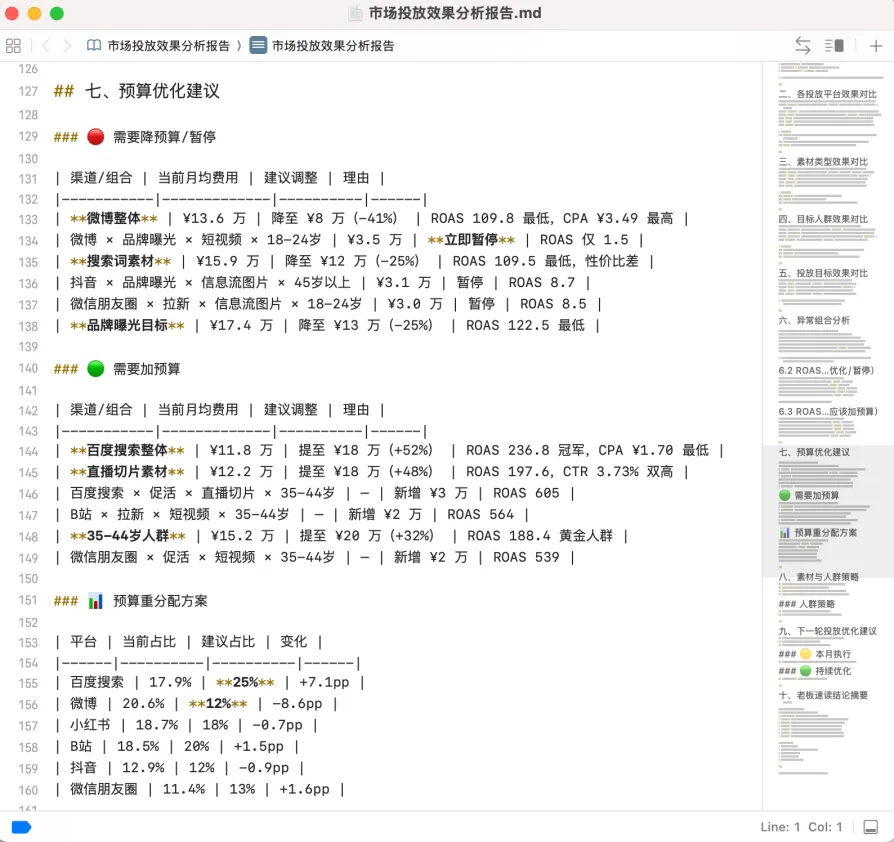Click heading 七、预算优化建议 on line 127
This screenshot has width=894, height=842.
tap(152, 91)
